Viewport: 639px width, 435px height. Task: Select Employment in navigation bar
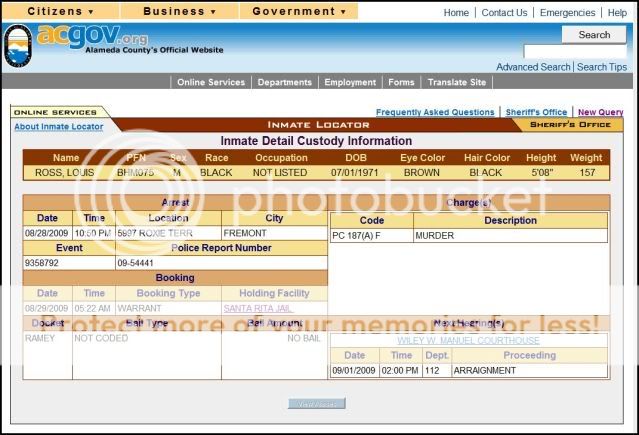[350, 82]
